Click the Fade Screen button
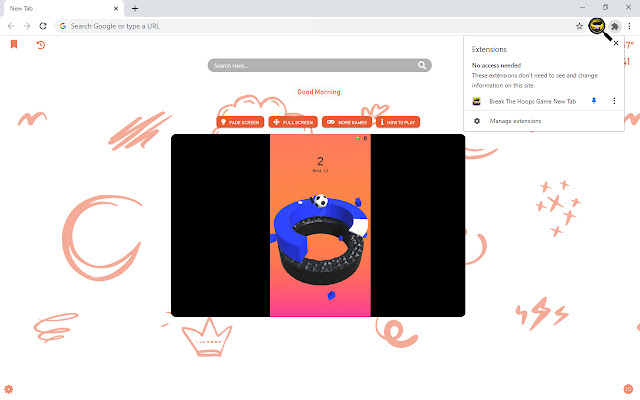Image resolution: width=640 pixels, height=400 pixels. point(240,122)
